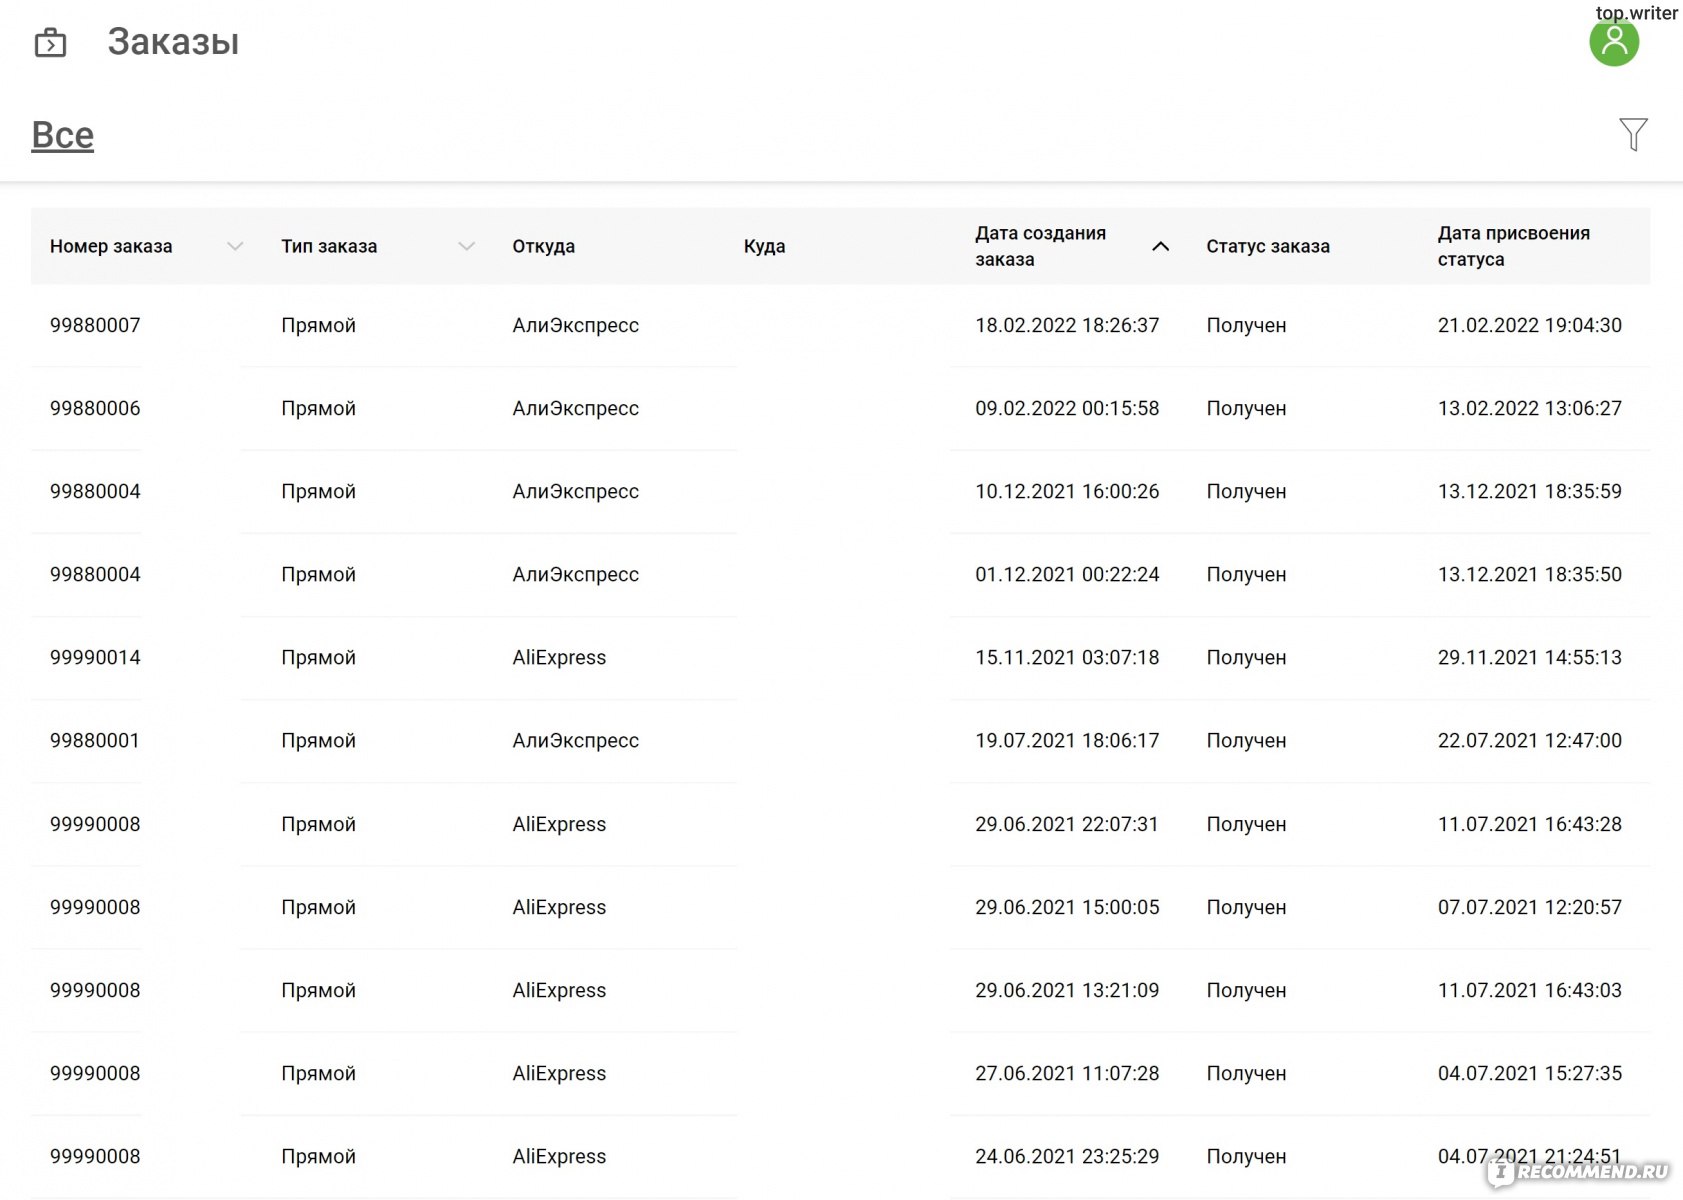
Task: Click status date 13.12.2021 18:35:50
Action: pyautogui.click(x=1529, y=574)
